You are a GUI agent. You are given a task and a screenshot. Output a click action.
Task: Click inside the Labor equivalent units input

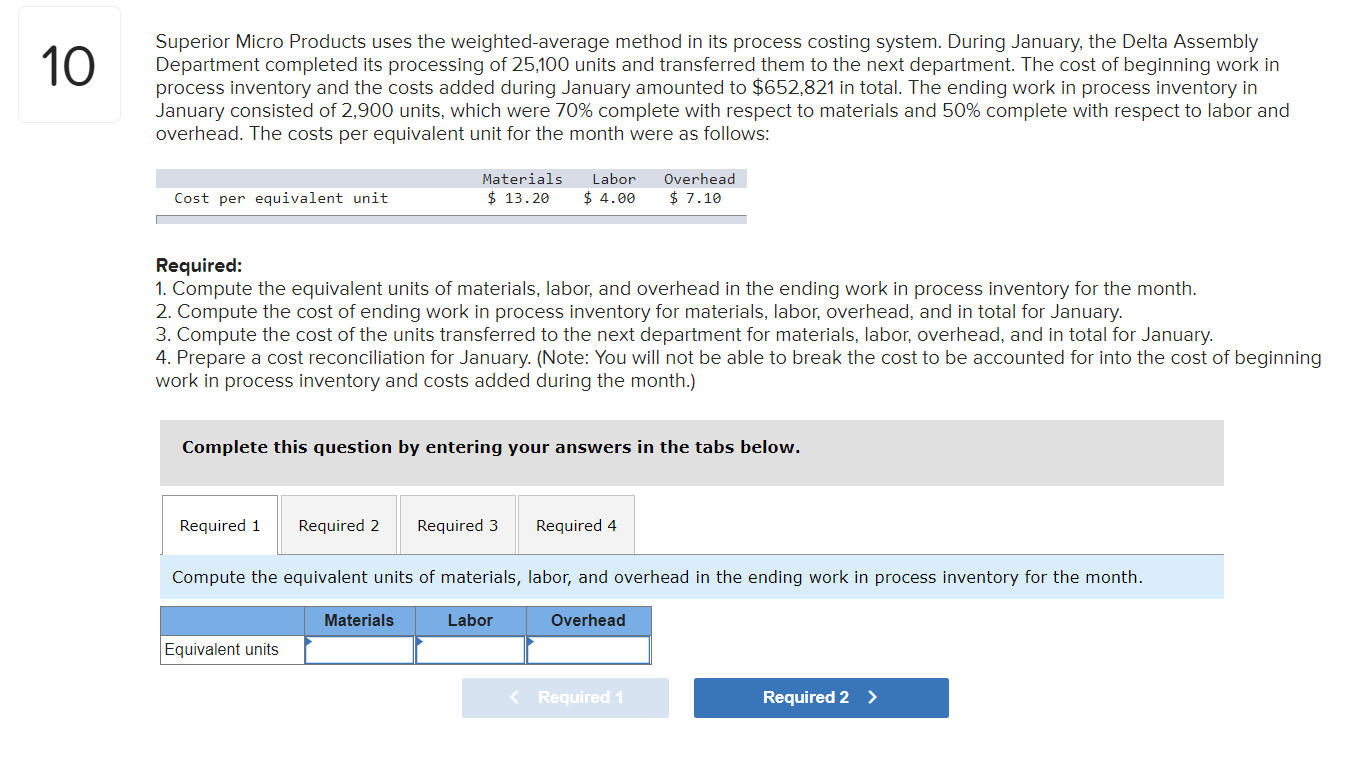472,649
